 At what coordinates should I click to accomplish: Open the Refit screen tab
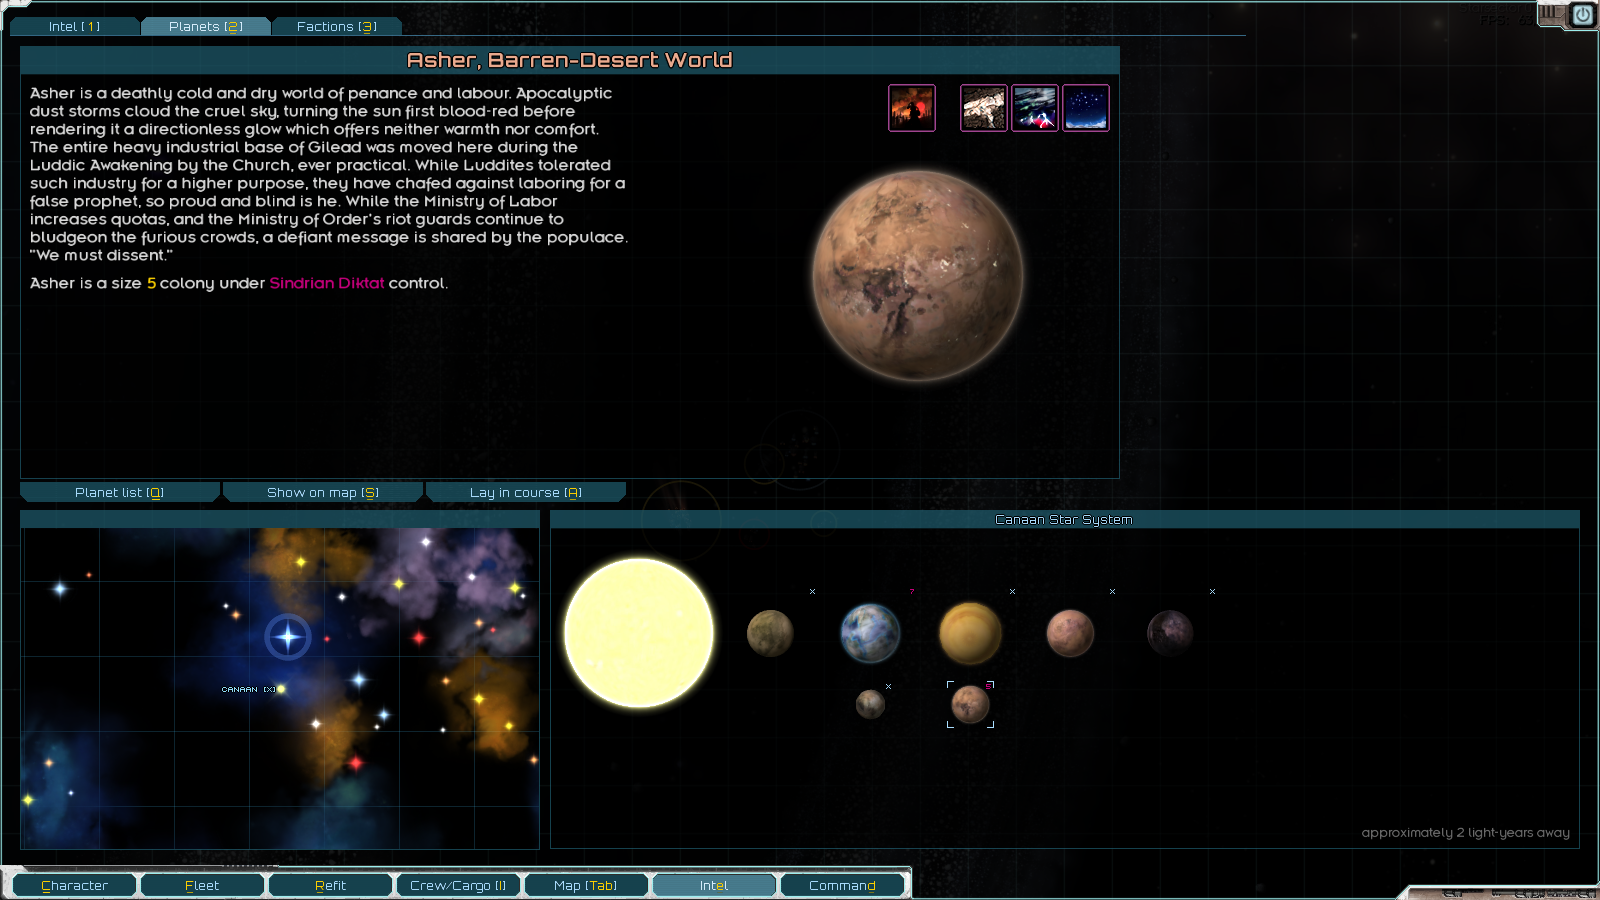pyautogui.click(x=330, y=885)
